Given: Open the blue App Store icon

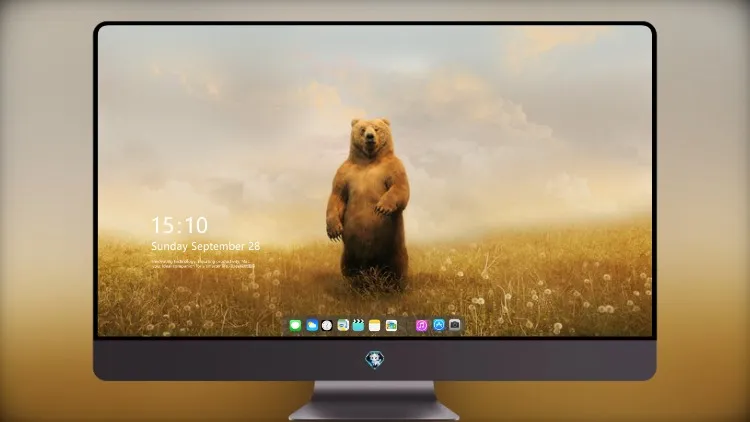Looking at the screenshot, I should (439, 325).
